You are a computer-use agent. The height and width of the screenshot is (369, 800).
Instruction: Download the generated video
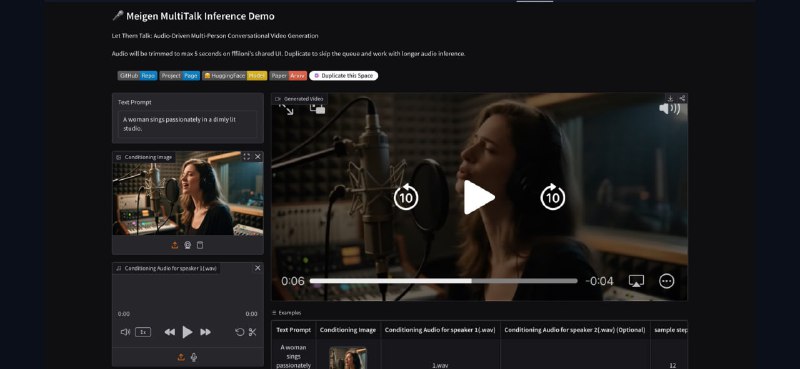pyautogui.click(x=670, y=98)
